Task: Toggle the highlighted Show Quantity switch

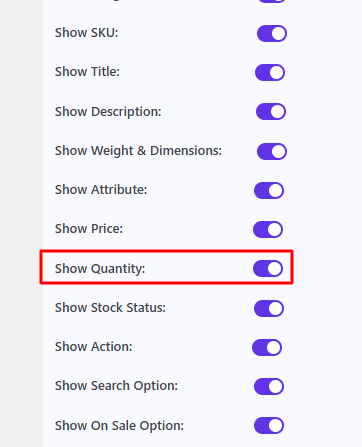Action: click(268, 268)
